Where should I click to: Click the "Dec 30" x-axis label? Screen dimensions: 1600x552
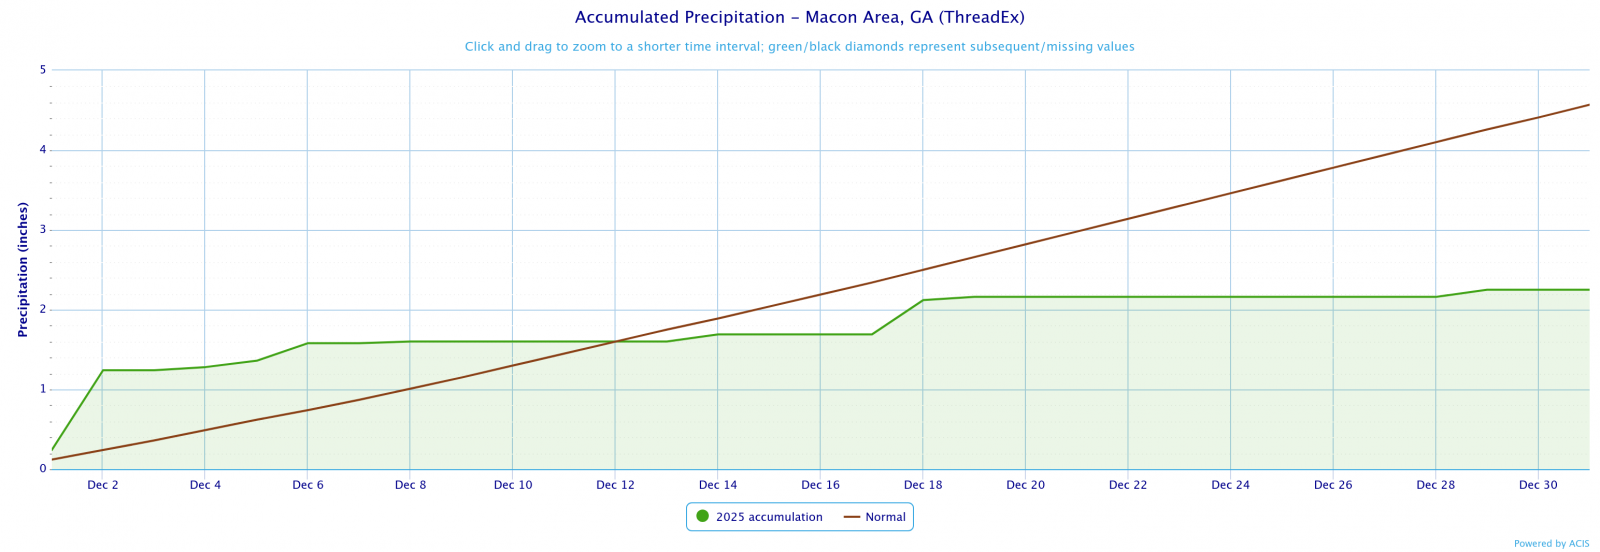(1538, 485)
